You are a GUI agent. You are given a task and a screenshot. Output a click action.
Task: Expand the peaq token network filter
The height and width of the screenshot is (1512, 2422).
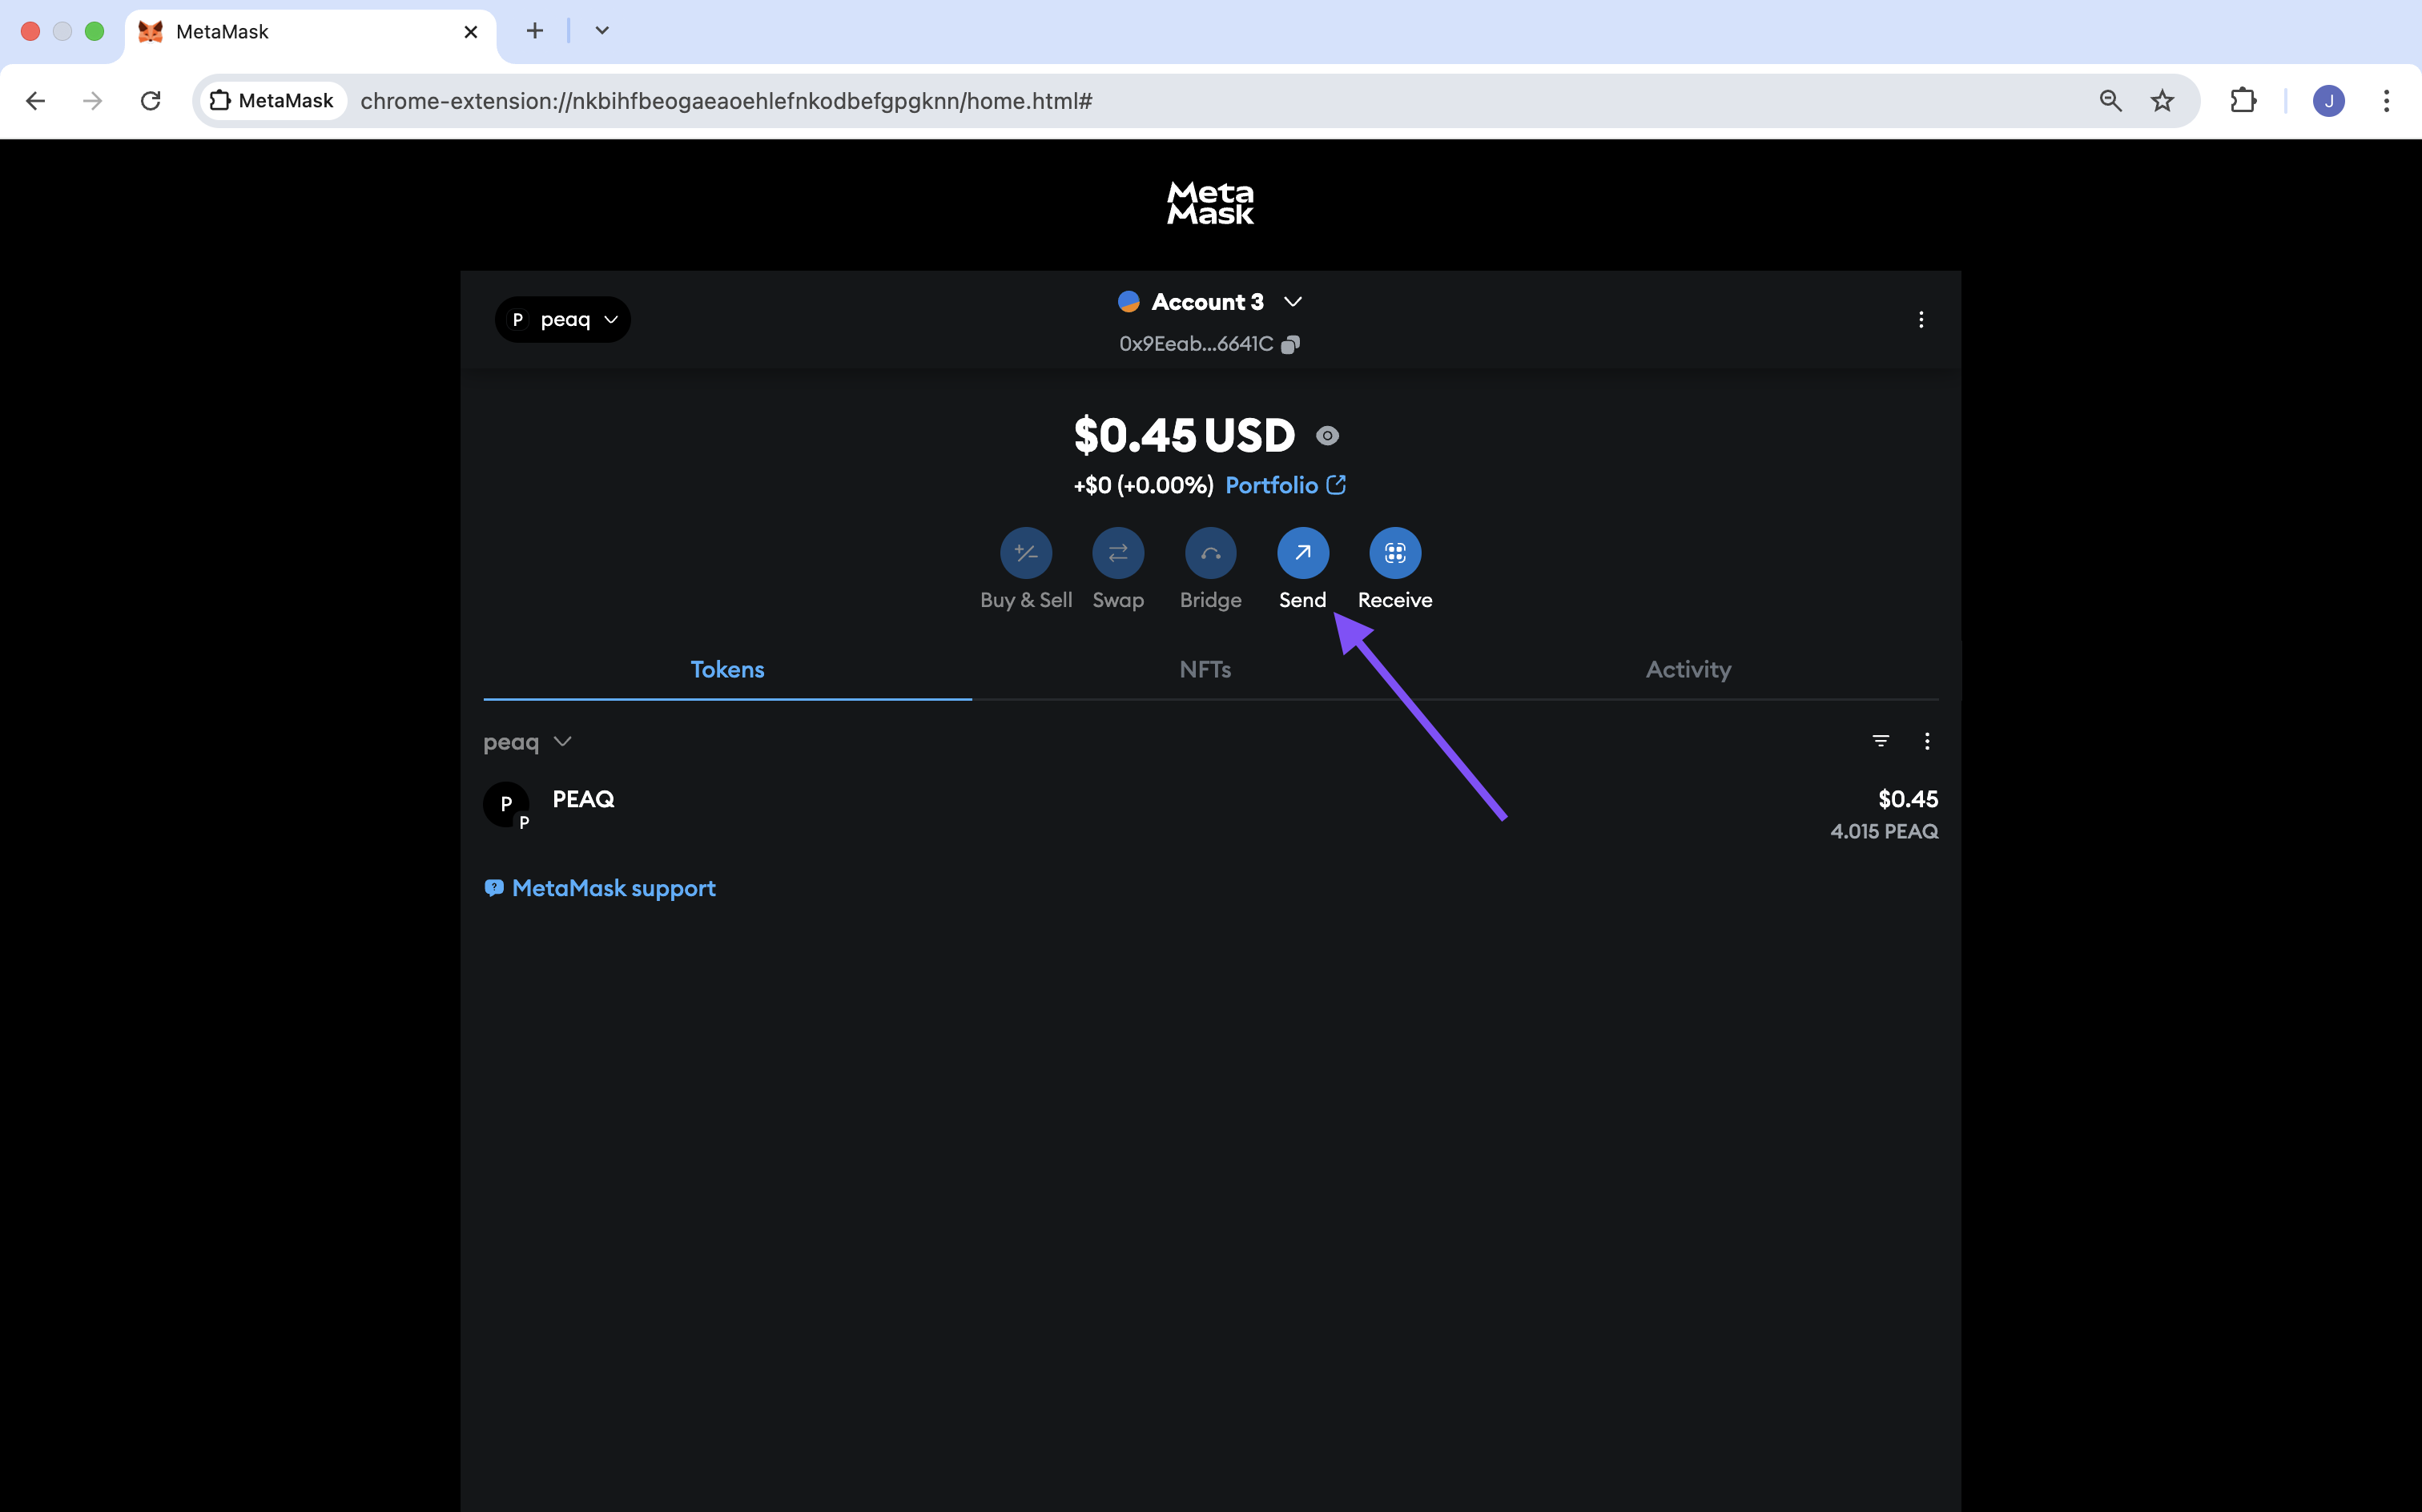click(x=527, y=742)
